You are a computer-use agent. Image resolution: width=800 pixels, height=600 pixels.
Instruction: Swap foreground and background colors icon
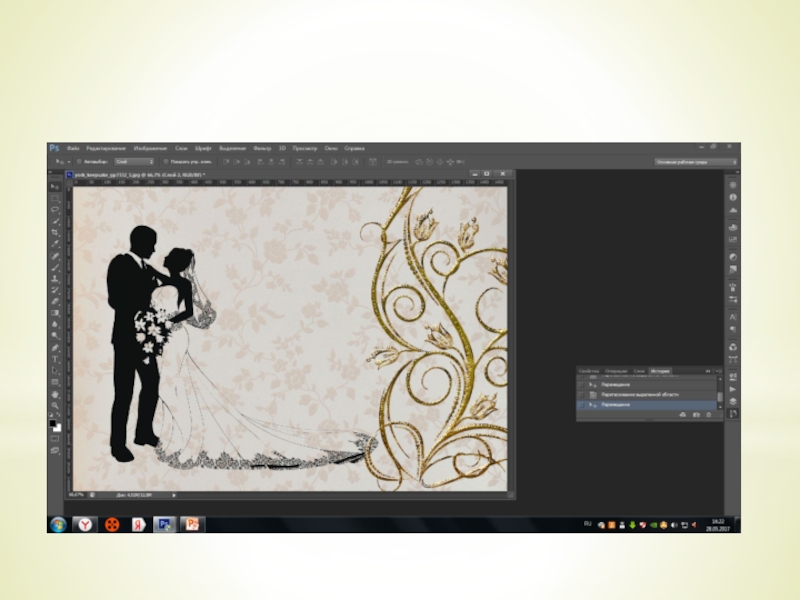click(59, 415)
